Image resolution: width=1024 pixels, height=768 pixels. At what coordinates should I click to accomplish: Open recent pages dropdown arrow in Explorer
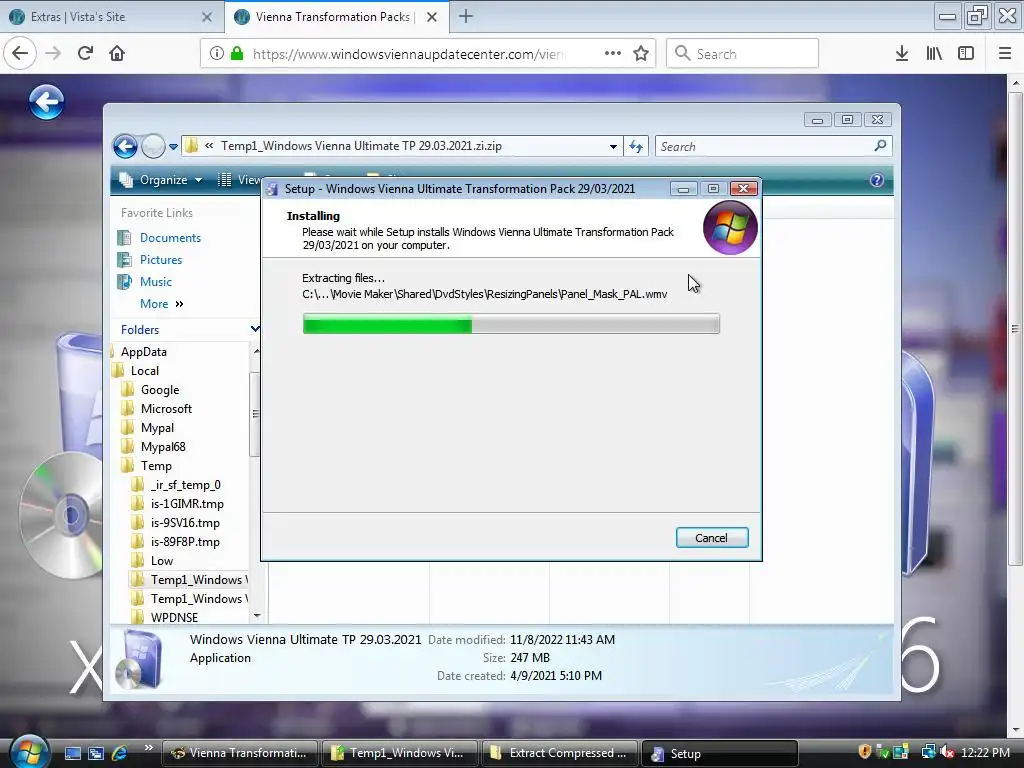tap(173, 147)
